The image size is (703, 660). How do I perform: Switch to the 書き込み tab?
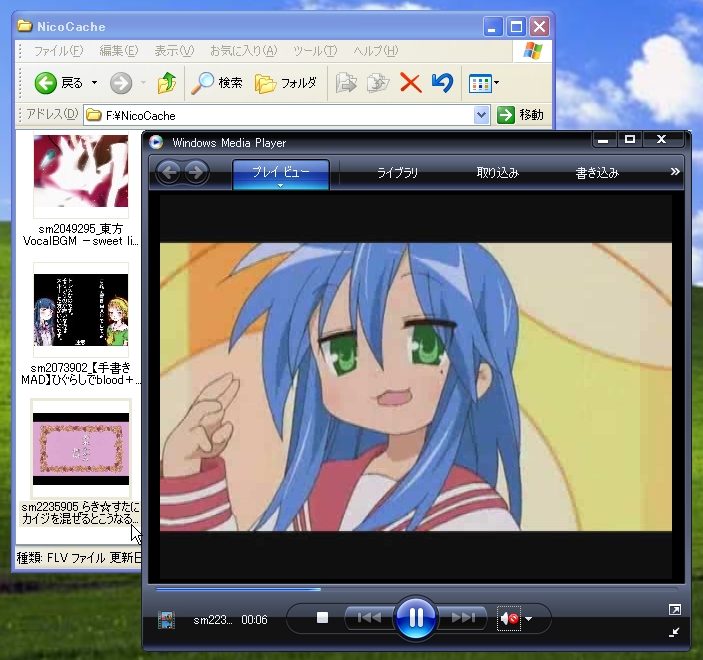597,173
